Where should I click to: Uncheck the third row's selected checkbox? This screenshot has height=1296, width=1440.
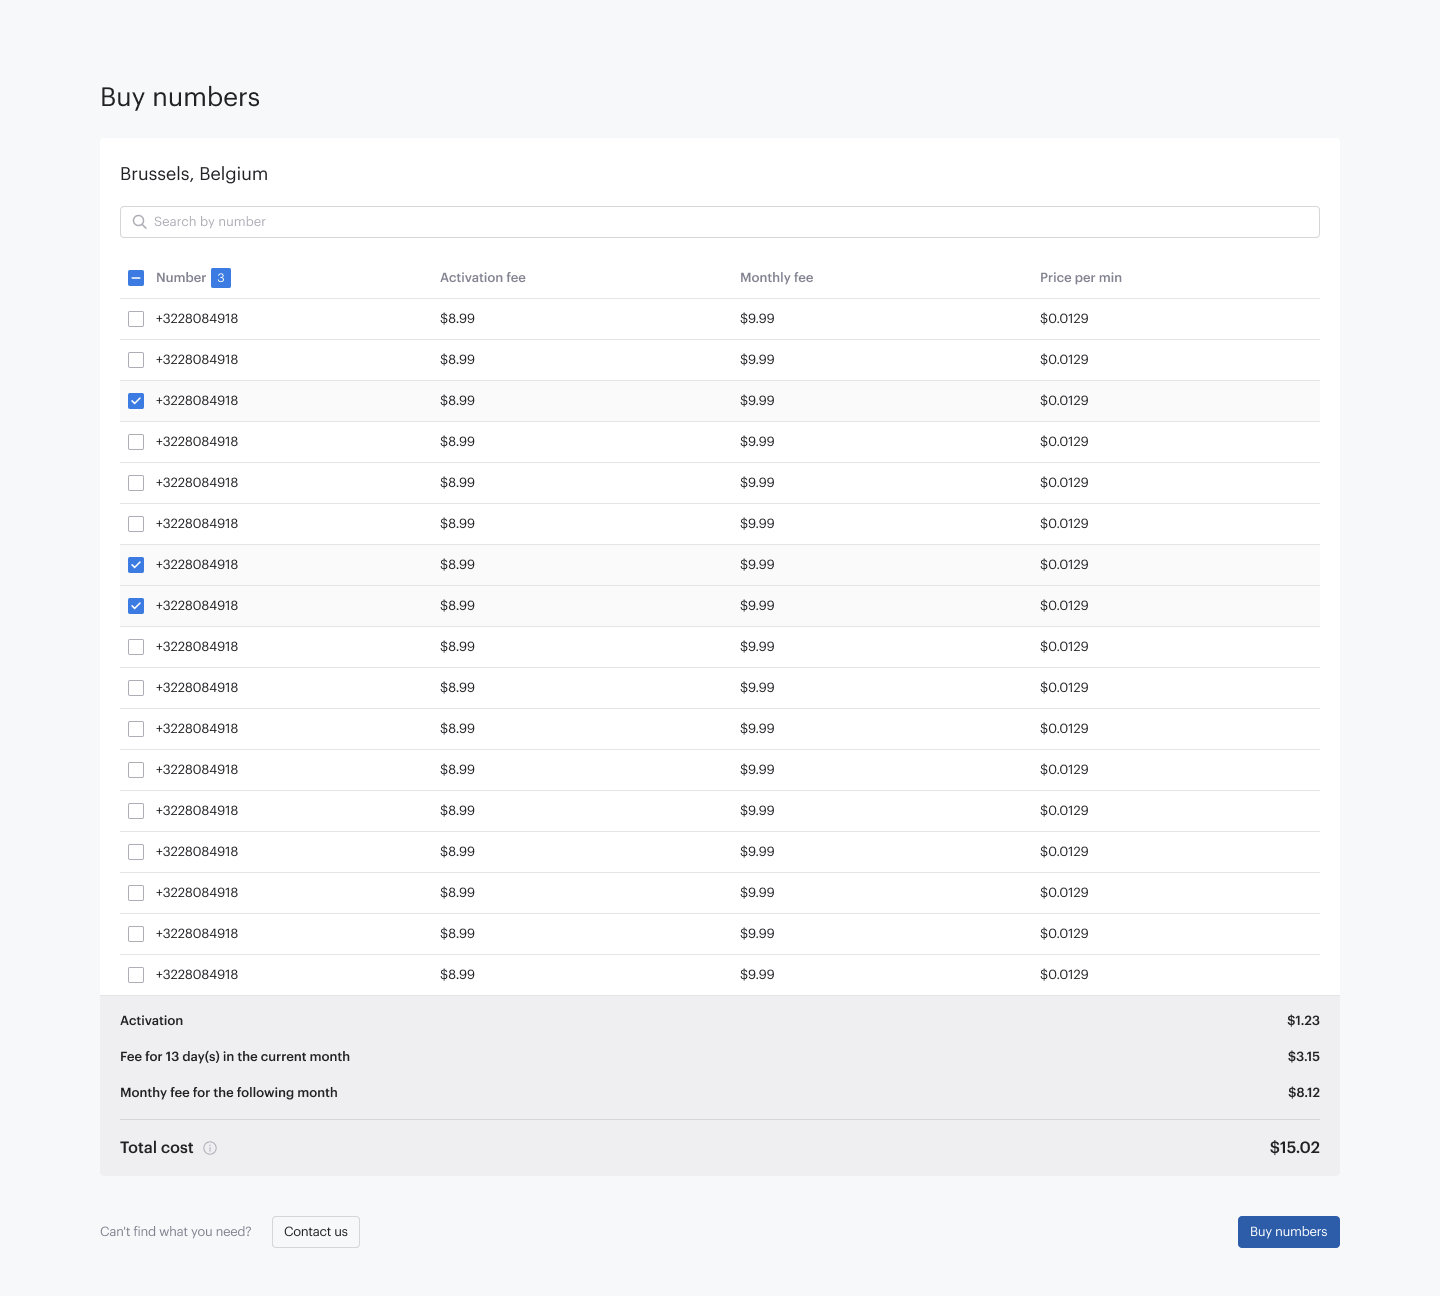tap(136, 401)
